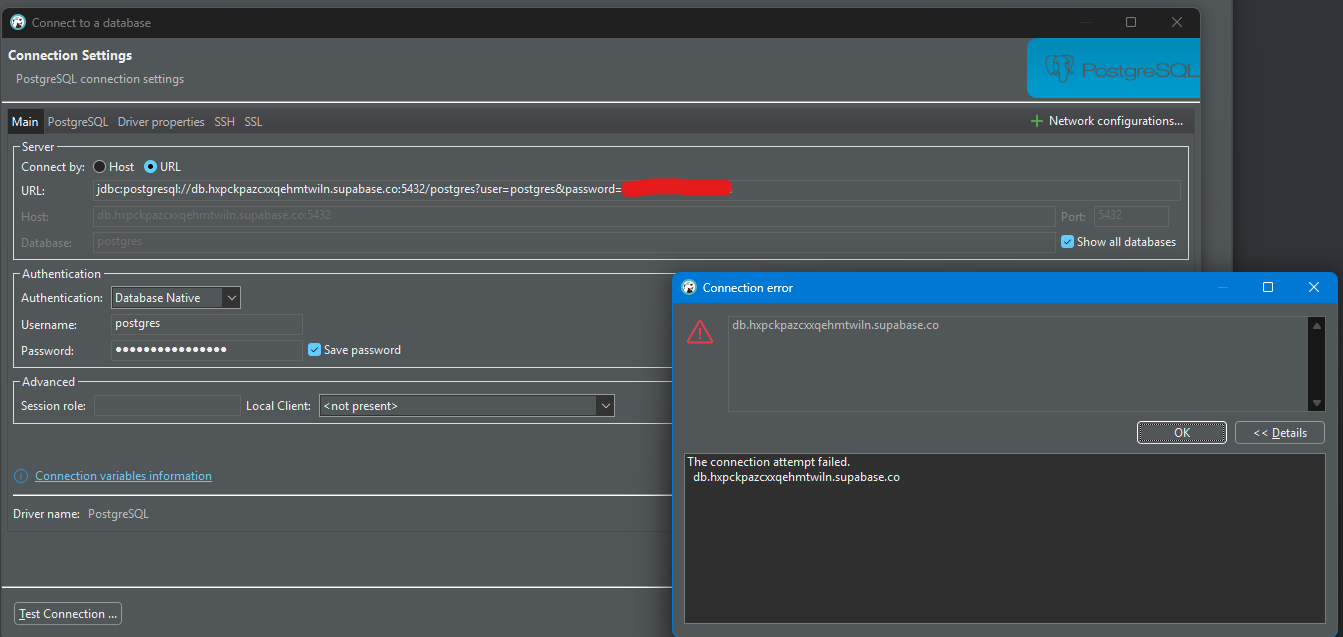
Task: Maximize the Connect to a database window
Action: pos(1131,22)
